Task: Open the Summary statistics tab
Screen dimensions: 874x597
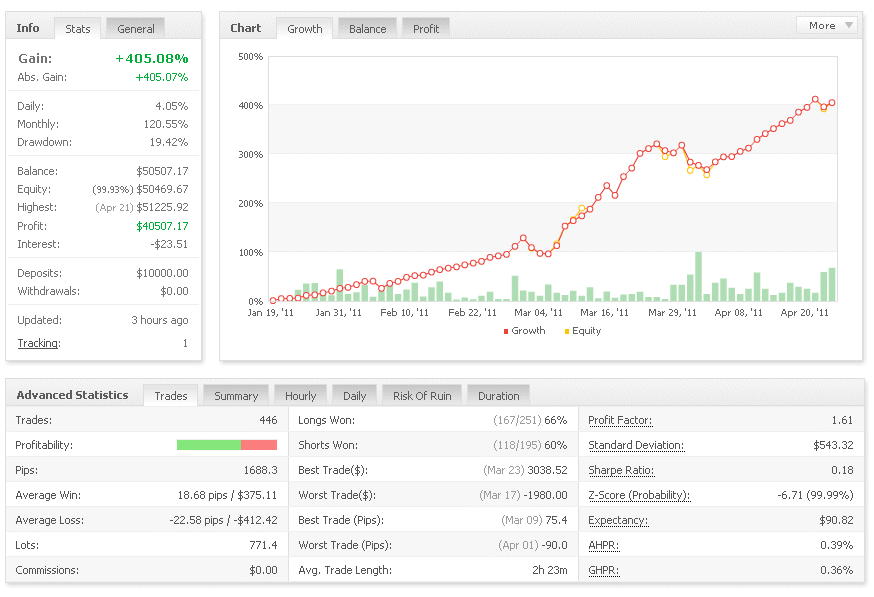Action: pyautogui.click(x=236, y=396)
